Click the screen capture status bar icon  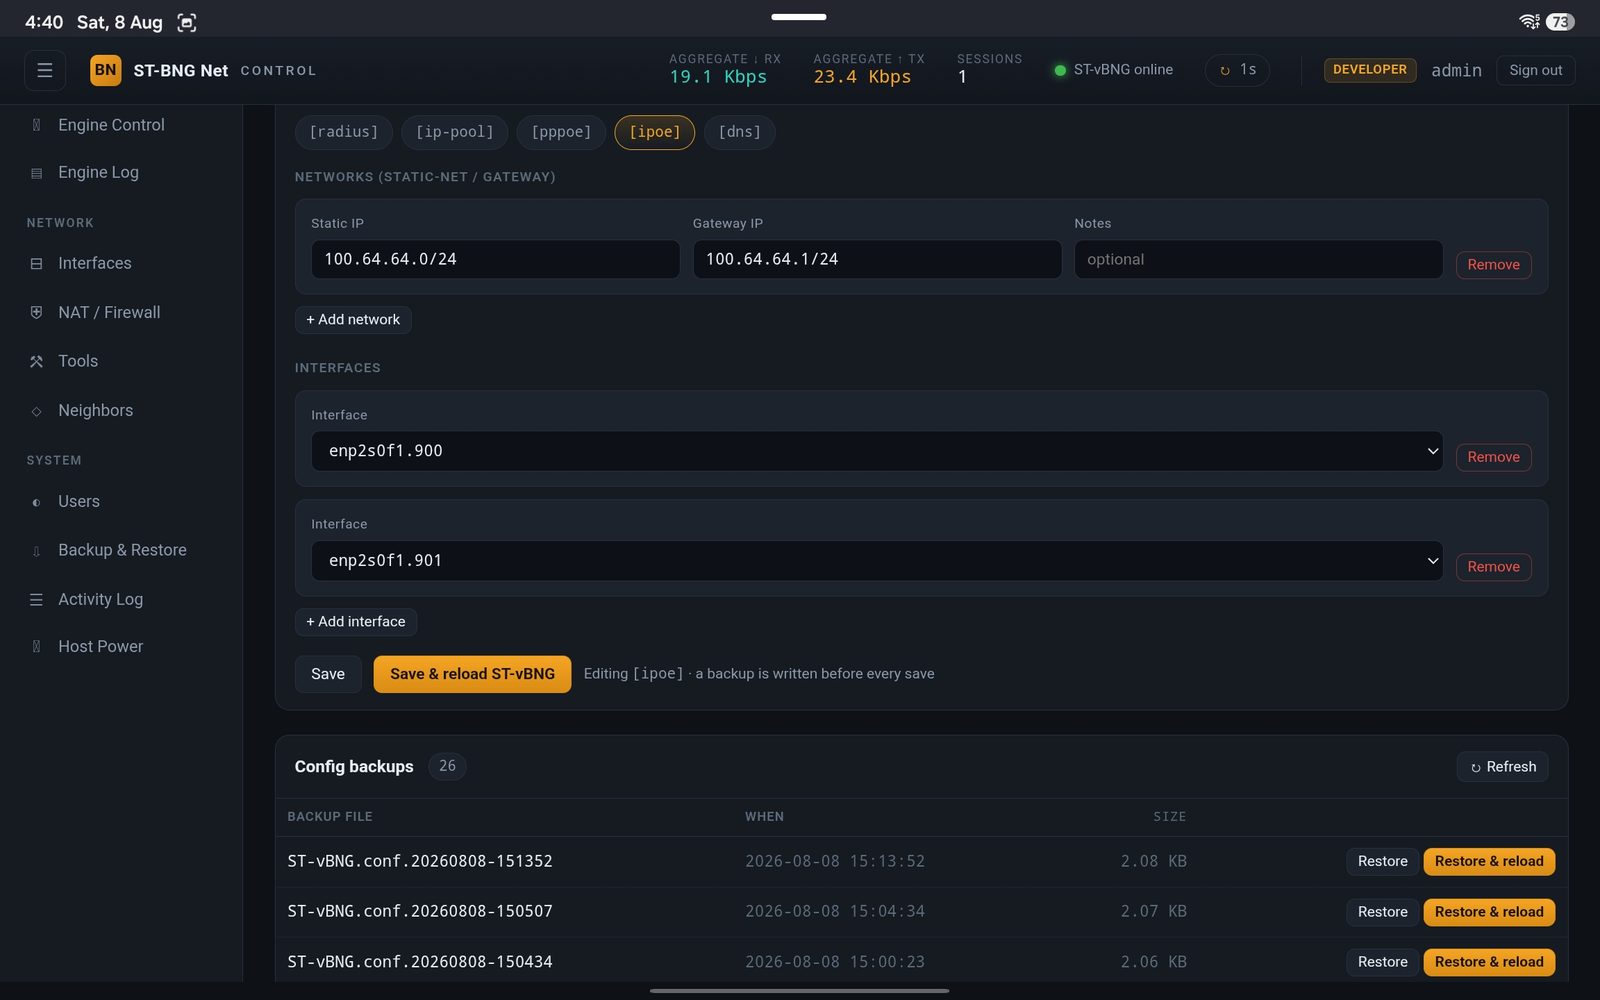coord(186,22)
